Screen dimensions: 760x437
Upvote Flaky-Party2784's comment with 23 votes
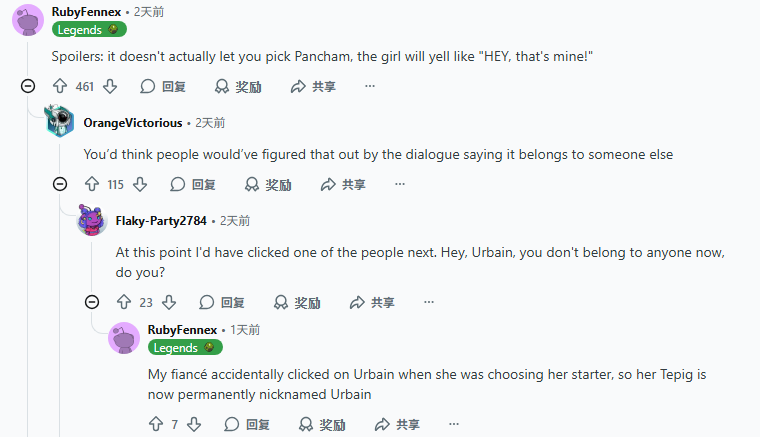coord(124,302)
